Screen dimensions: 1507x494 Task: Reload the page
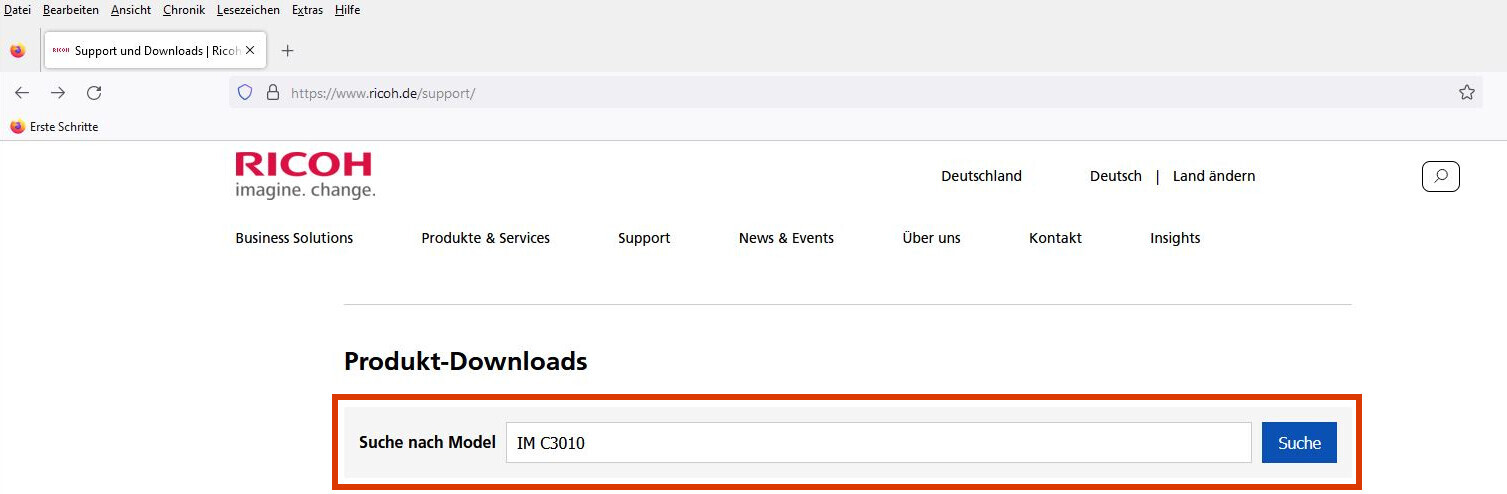tap(94, 93)
